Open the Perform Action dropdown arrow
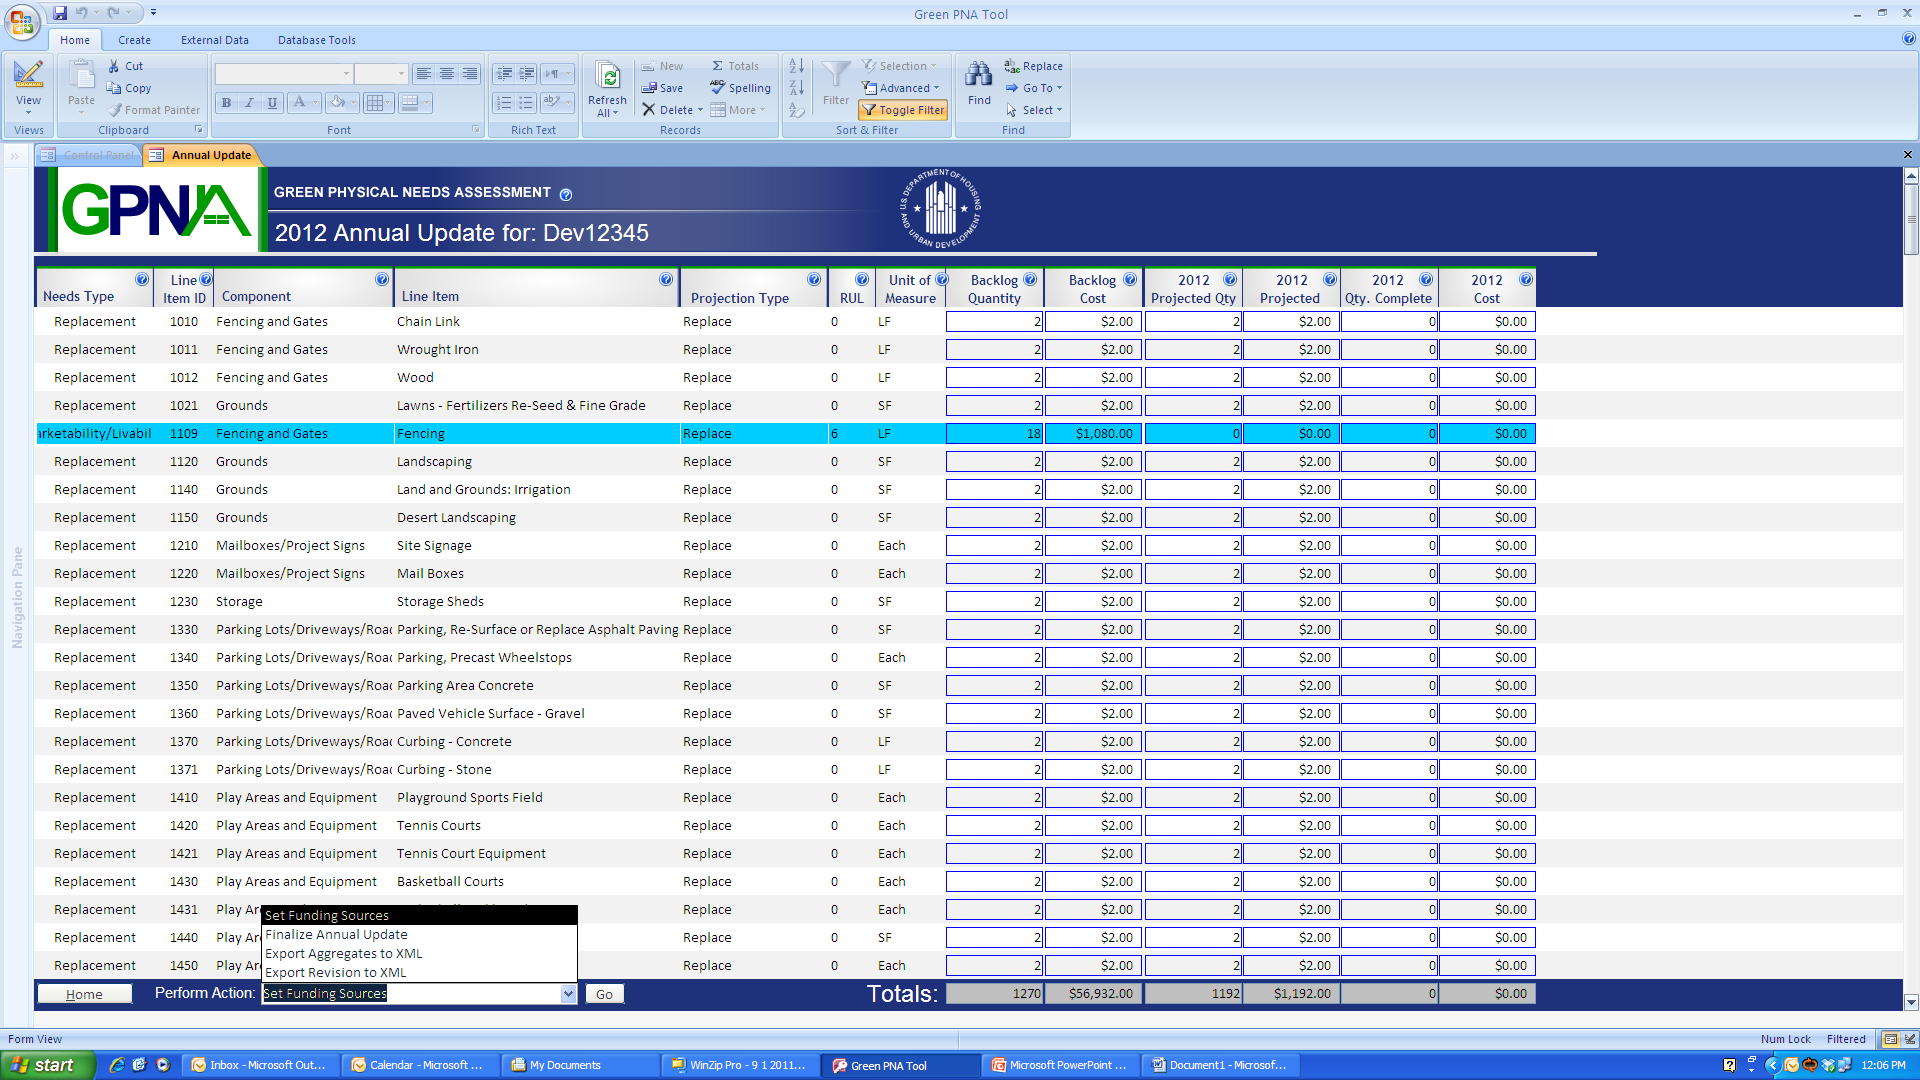 [x=568, y=994]
